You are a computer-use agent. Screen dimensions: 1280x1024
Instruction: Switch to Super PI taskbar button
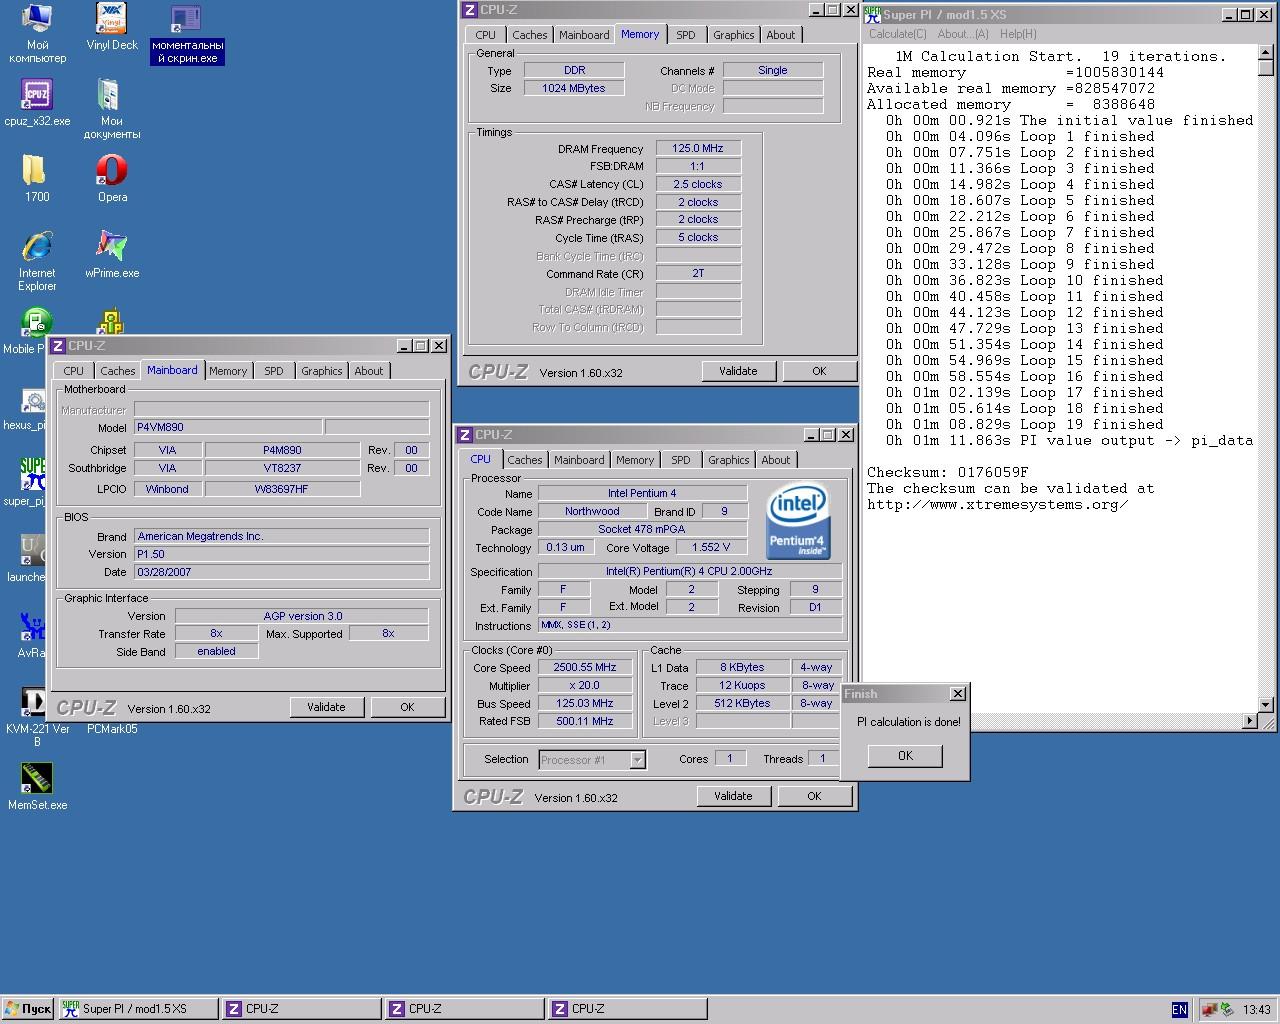[x=138, y=1009]
